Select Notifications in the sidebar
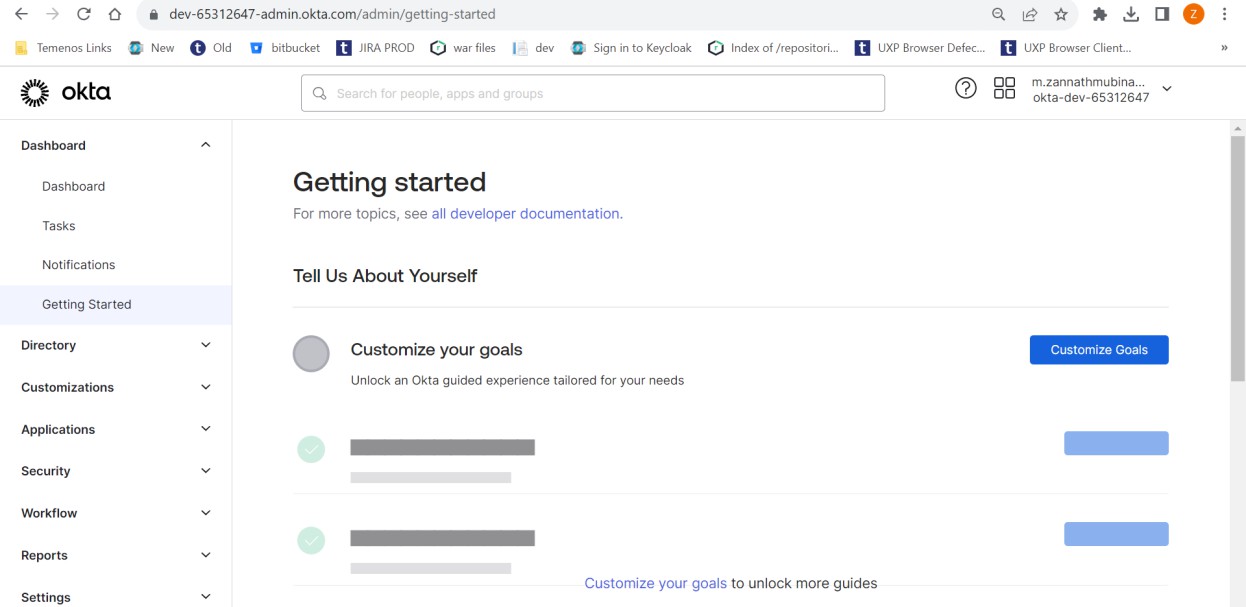The image size is (1246, 607). [78, 265]
